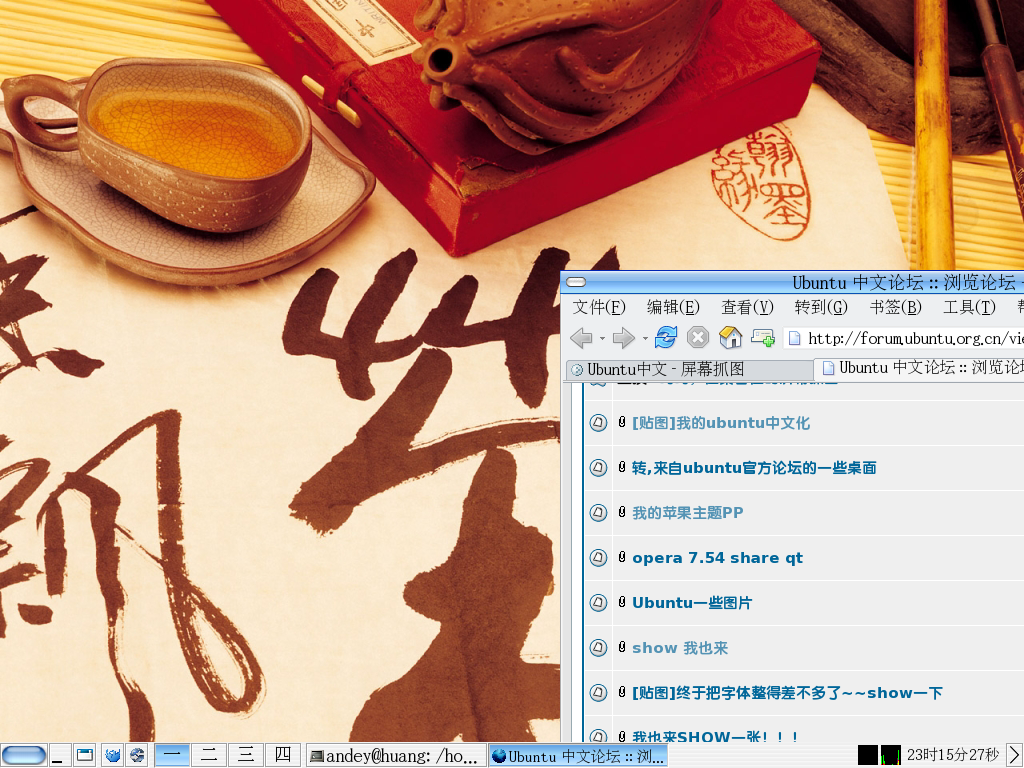
Task: Go forward with the browser Forward arrow
Action: coord(623,338)
